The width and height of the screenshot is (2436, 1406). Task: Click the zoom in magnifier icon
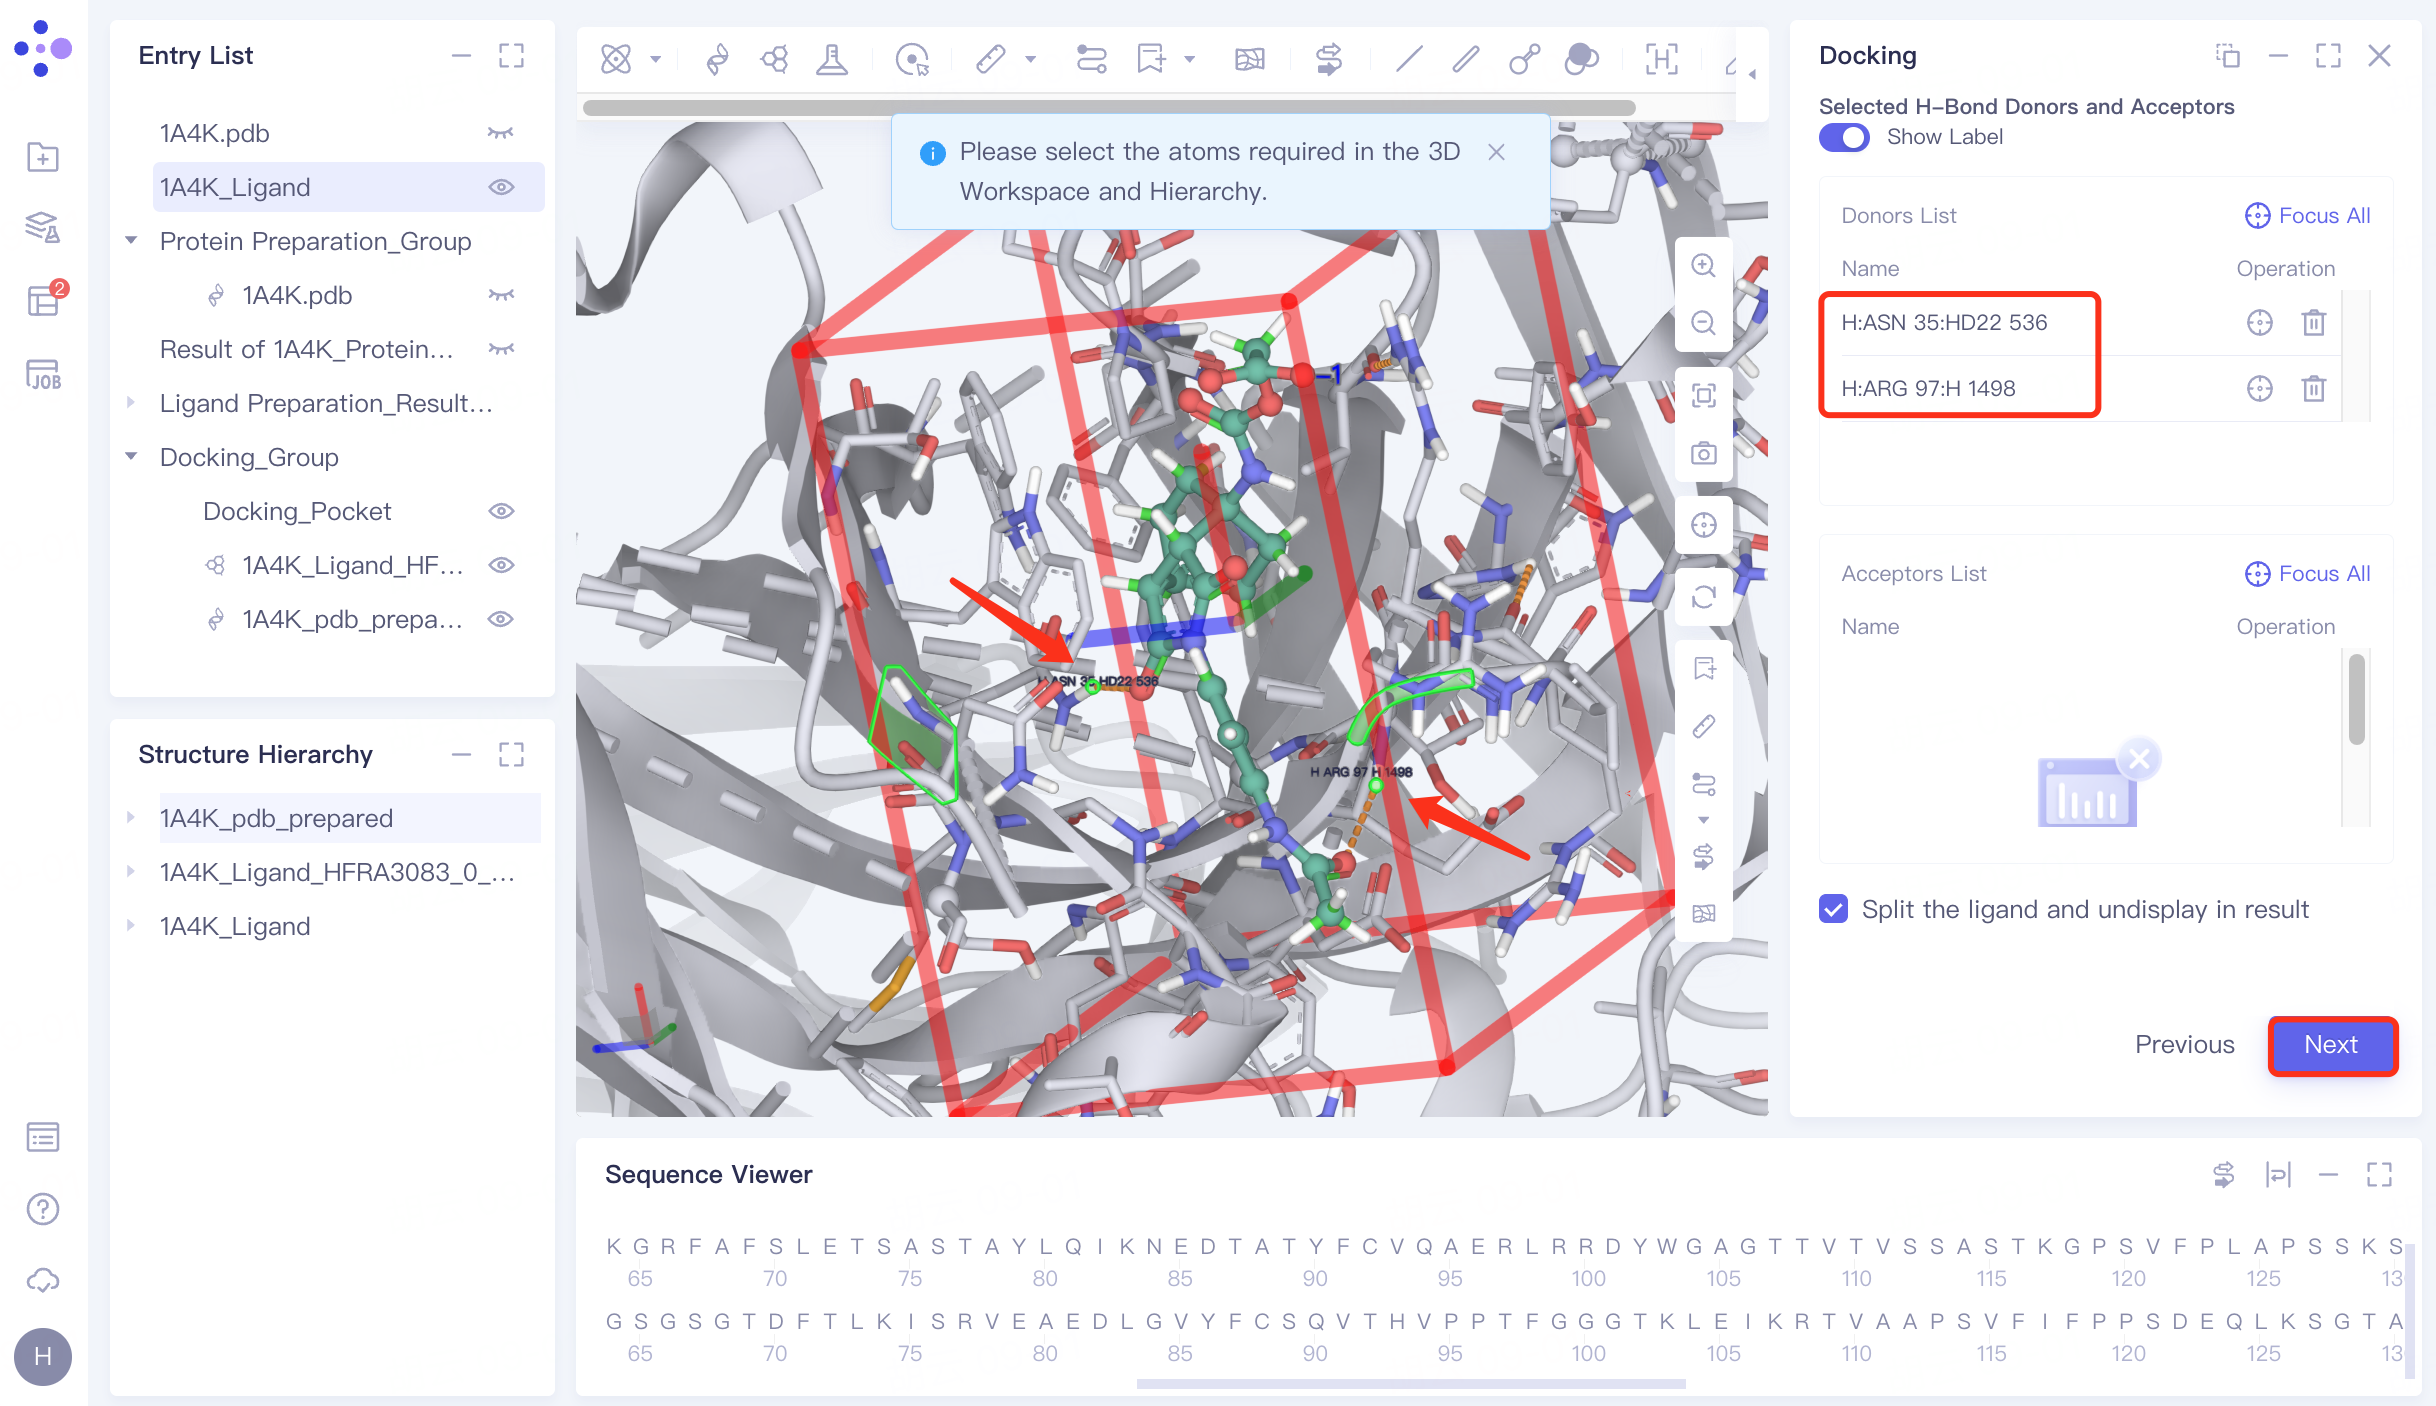pos(1703,265)
